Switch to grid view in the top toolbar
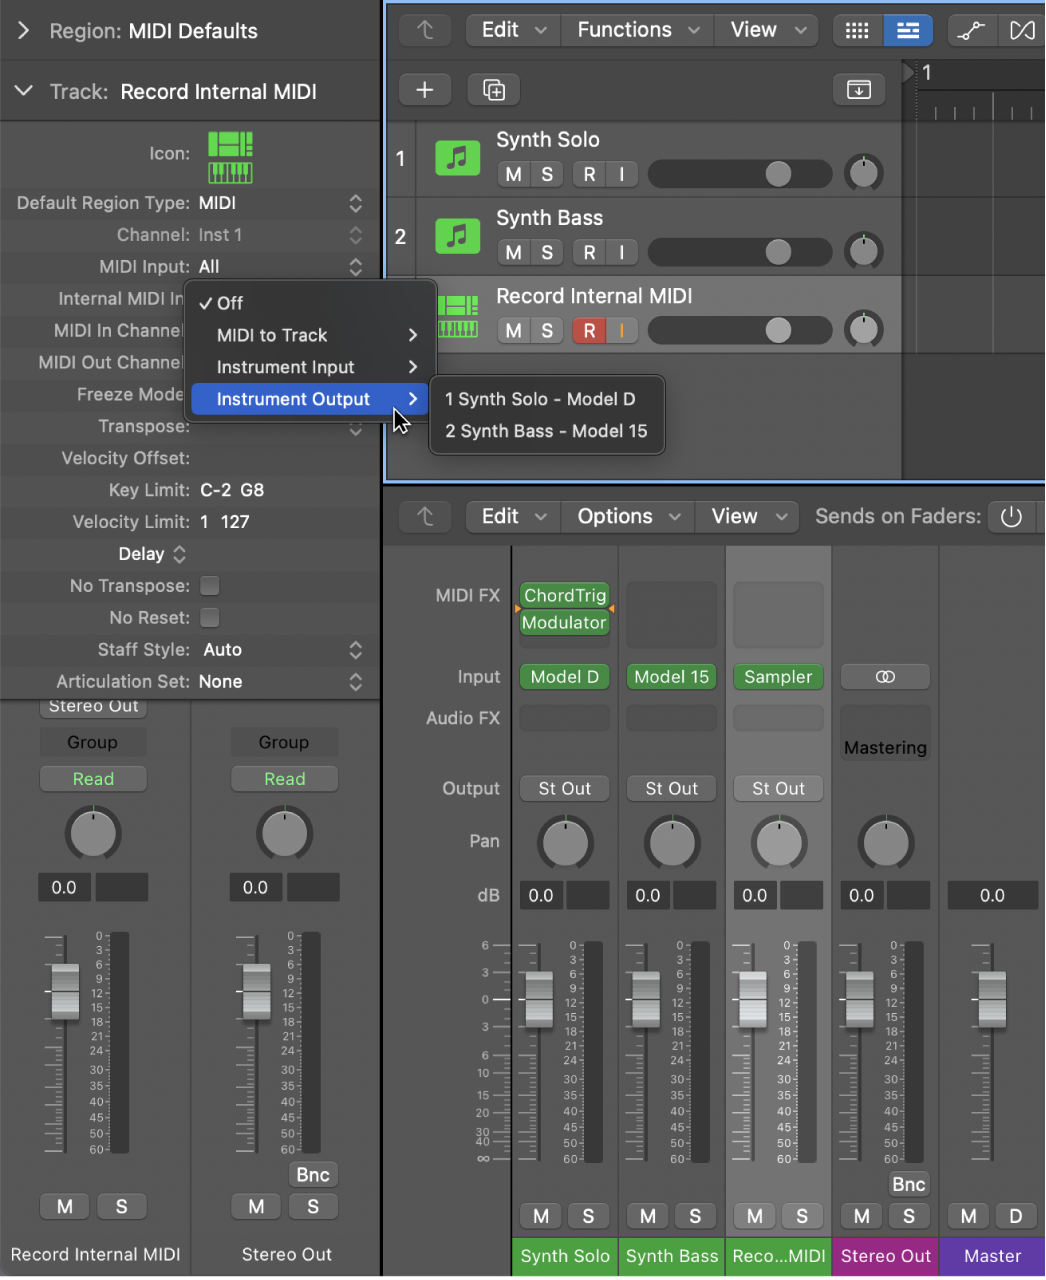This screenshot has width=1046, height=1280. coord(856,30)
